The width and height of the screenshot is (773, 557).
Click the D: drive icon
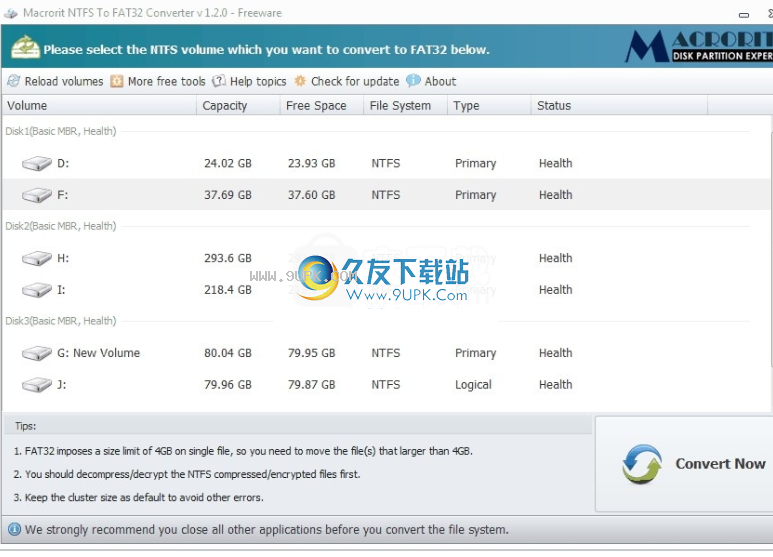coord(37,163)
